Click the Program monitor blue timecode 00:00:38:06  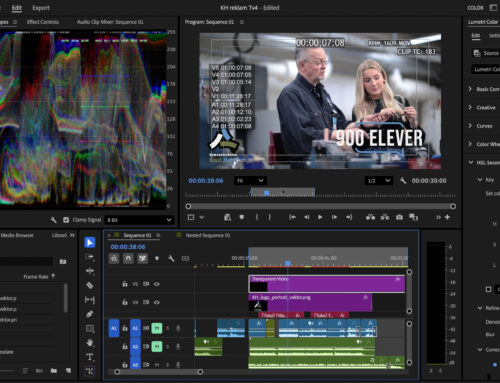[x=206, y=181]
